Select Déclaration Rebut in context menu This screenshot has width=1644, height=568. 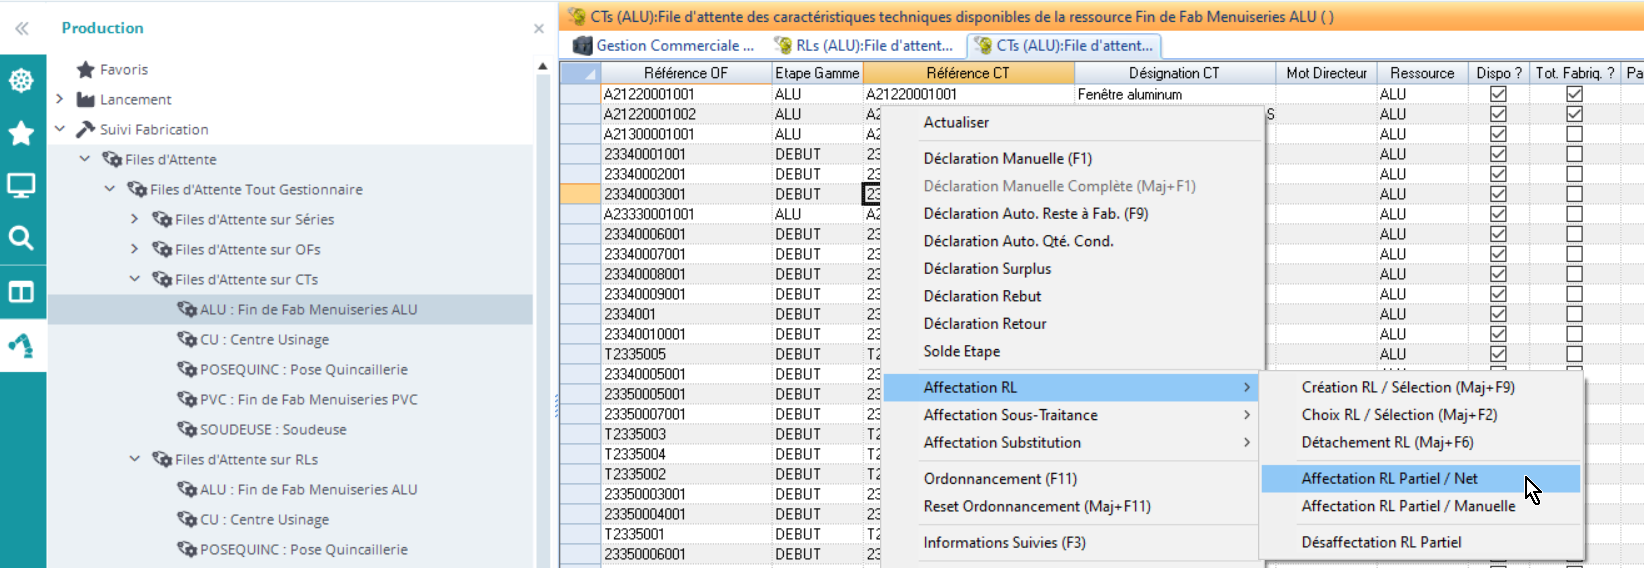click(x=982, y=296)
